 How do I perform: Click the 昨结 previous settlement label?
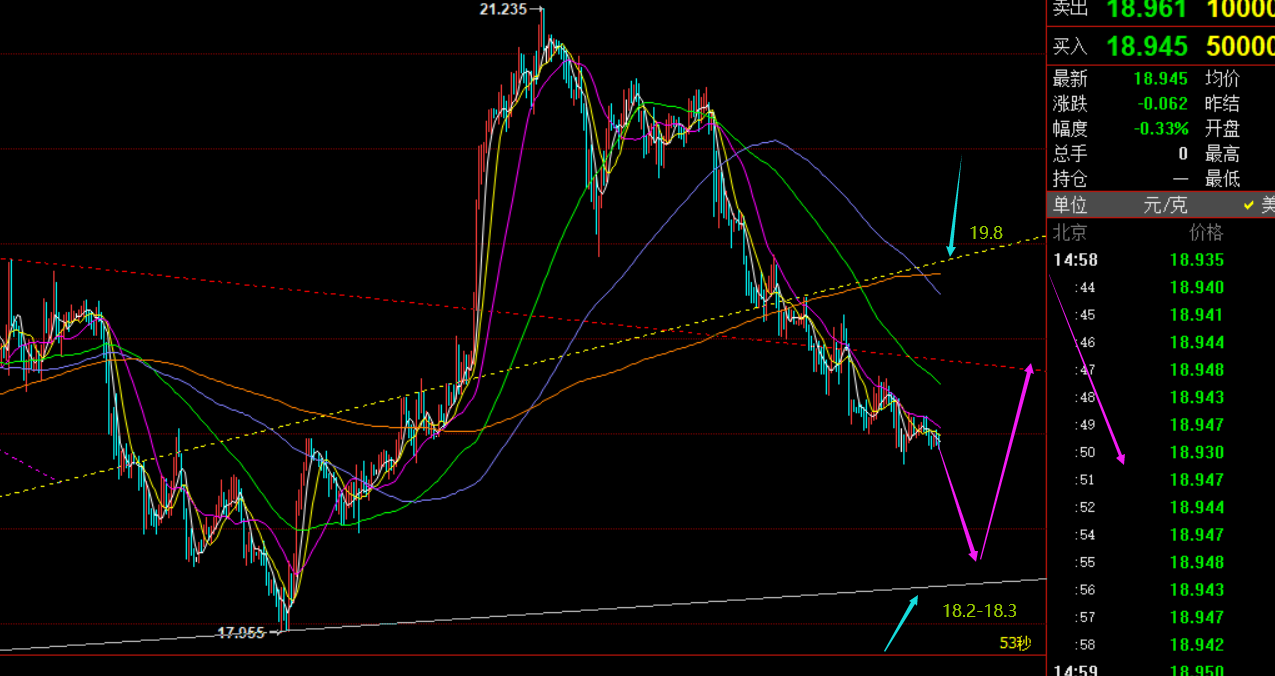1223,104
